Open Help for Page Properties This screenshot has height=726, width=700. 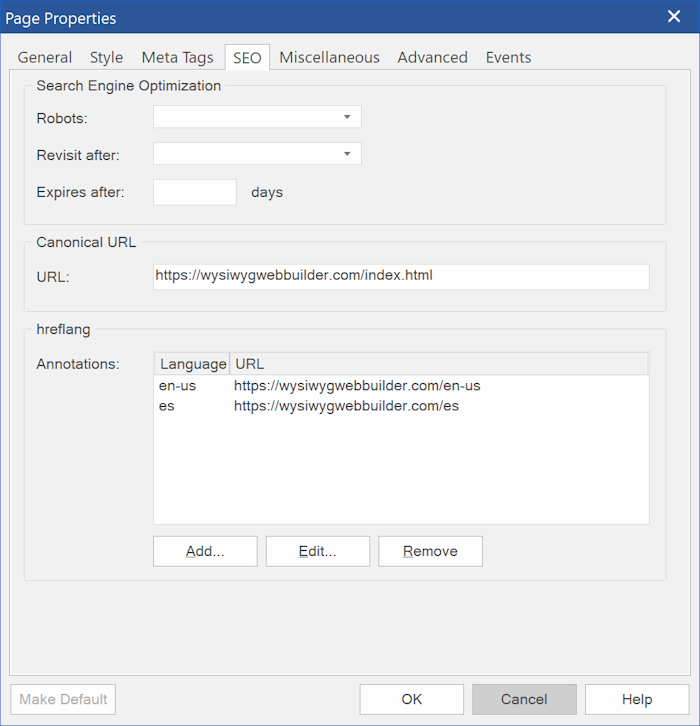tap(637, 699)
